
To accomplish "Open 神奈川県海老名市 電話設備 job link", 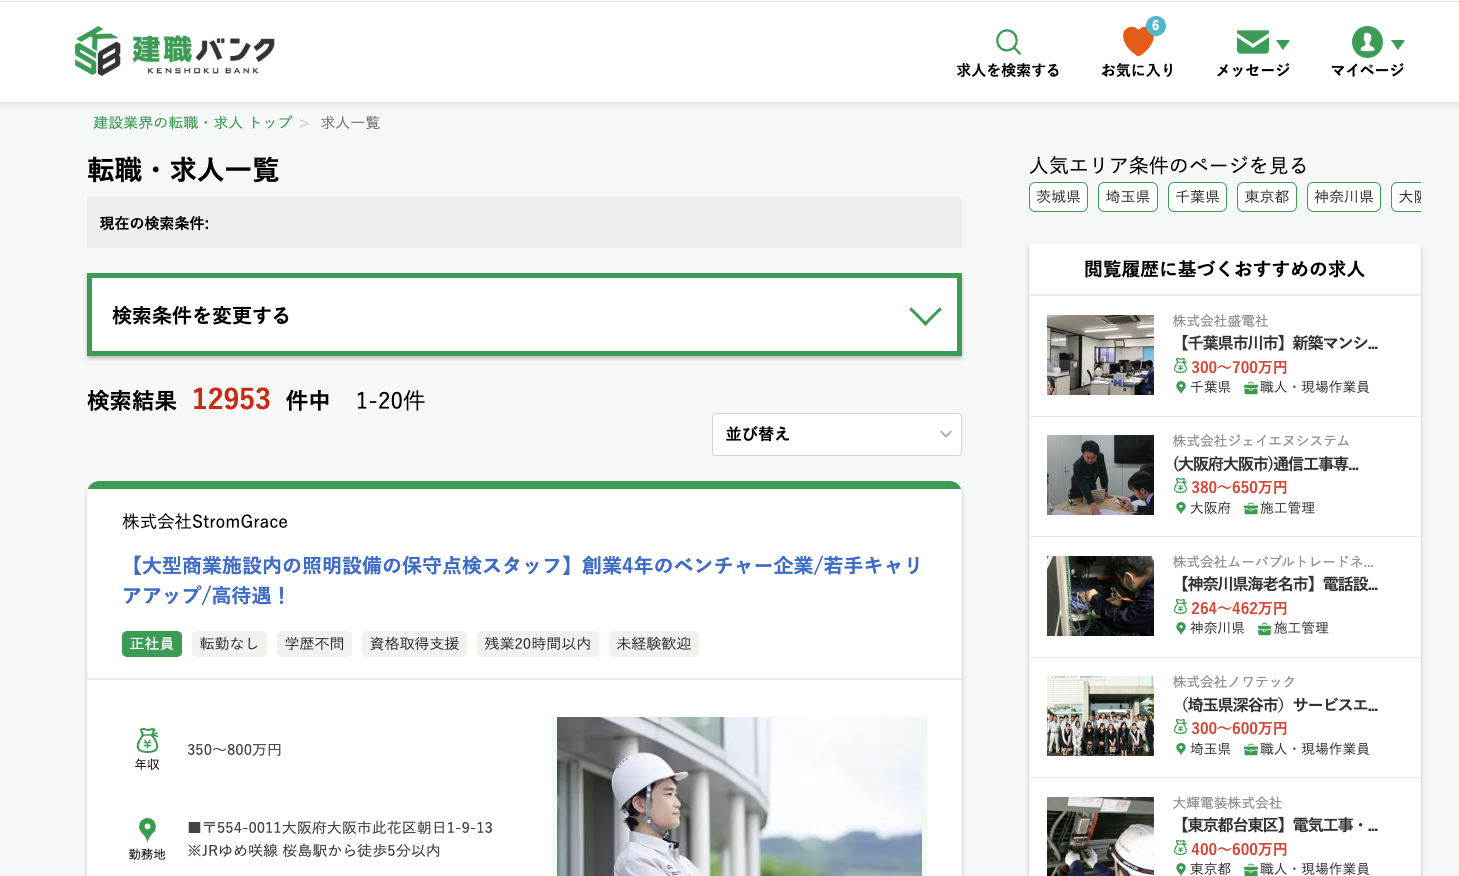I will point(1275,584).
